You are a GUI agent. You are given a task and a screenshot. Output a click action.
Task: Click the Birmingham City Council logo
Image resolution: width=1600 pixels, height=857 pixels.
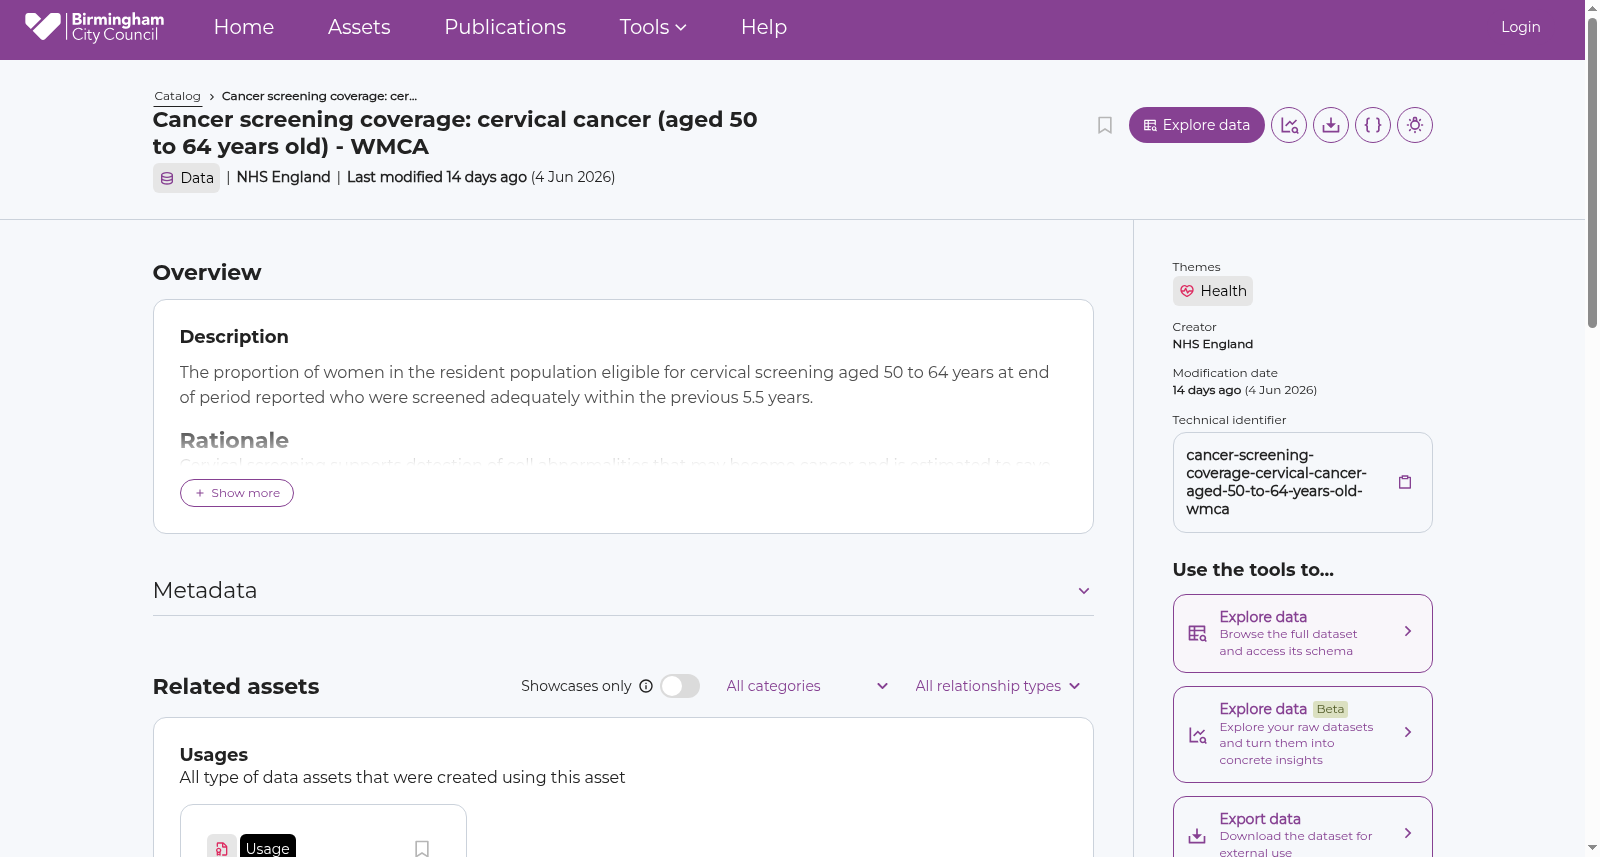click(x=95, y=27)
